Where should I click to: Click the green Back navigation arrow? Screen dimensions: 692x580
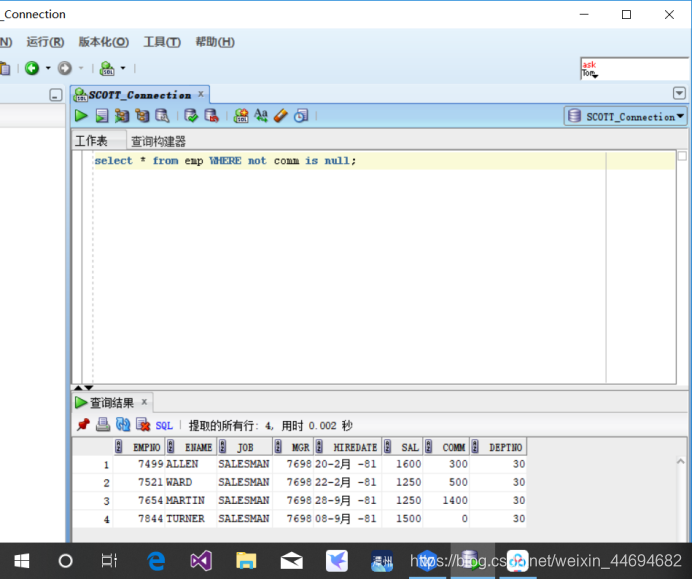point(32,68)
